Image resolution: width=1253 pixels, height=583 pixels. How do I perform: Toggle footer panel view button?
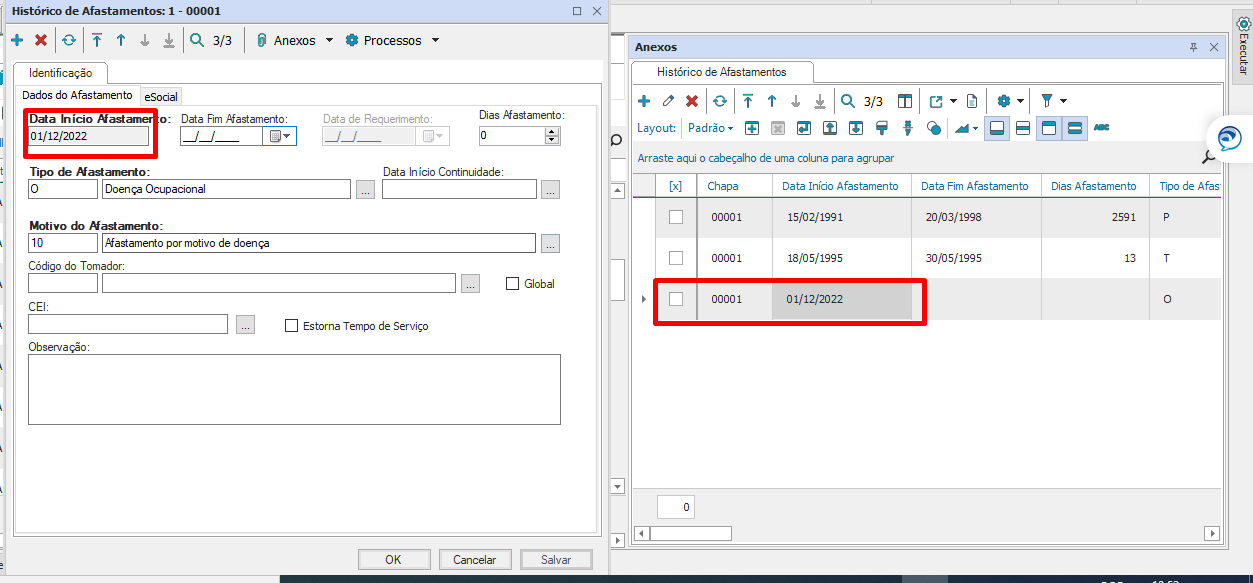(996, 128)
